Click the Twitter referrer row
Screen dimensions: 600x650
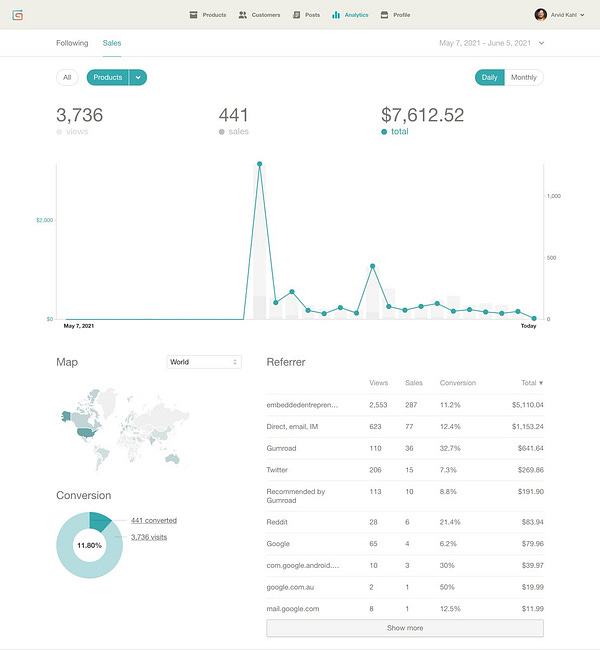(x=405, y=470)
